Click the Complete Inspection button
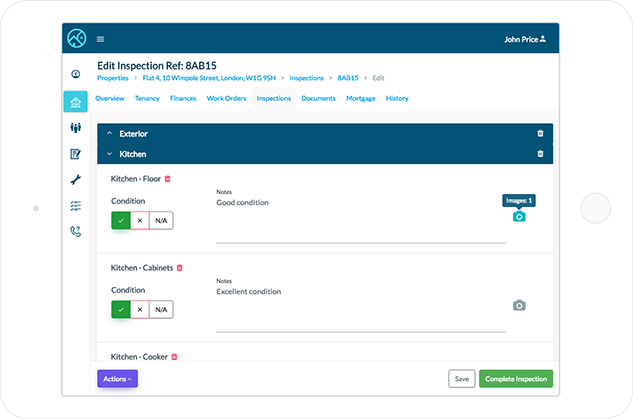 (516, 379)
